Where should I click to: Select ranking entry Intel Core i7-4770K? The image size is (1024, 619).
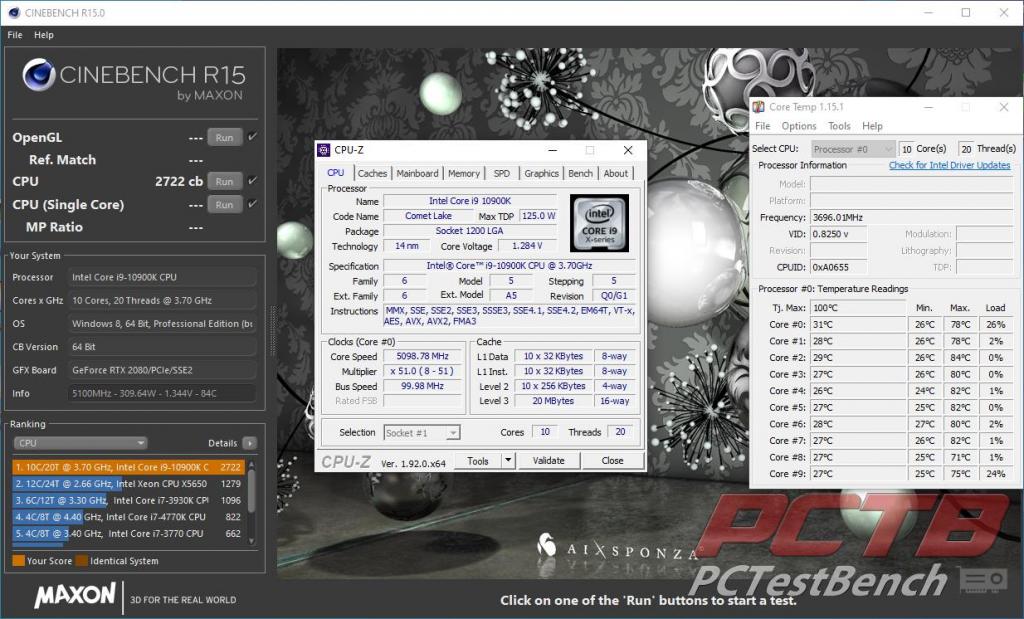pos(128,516)
